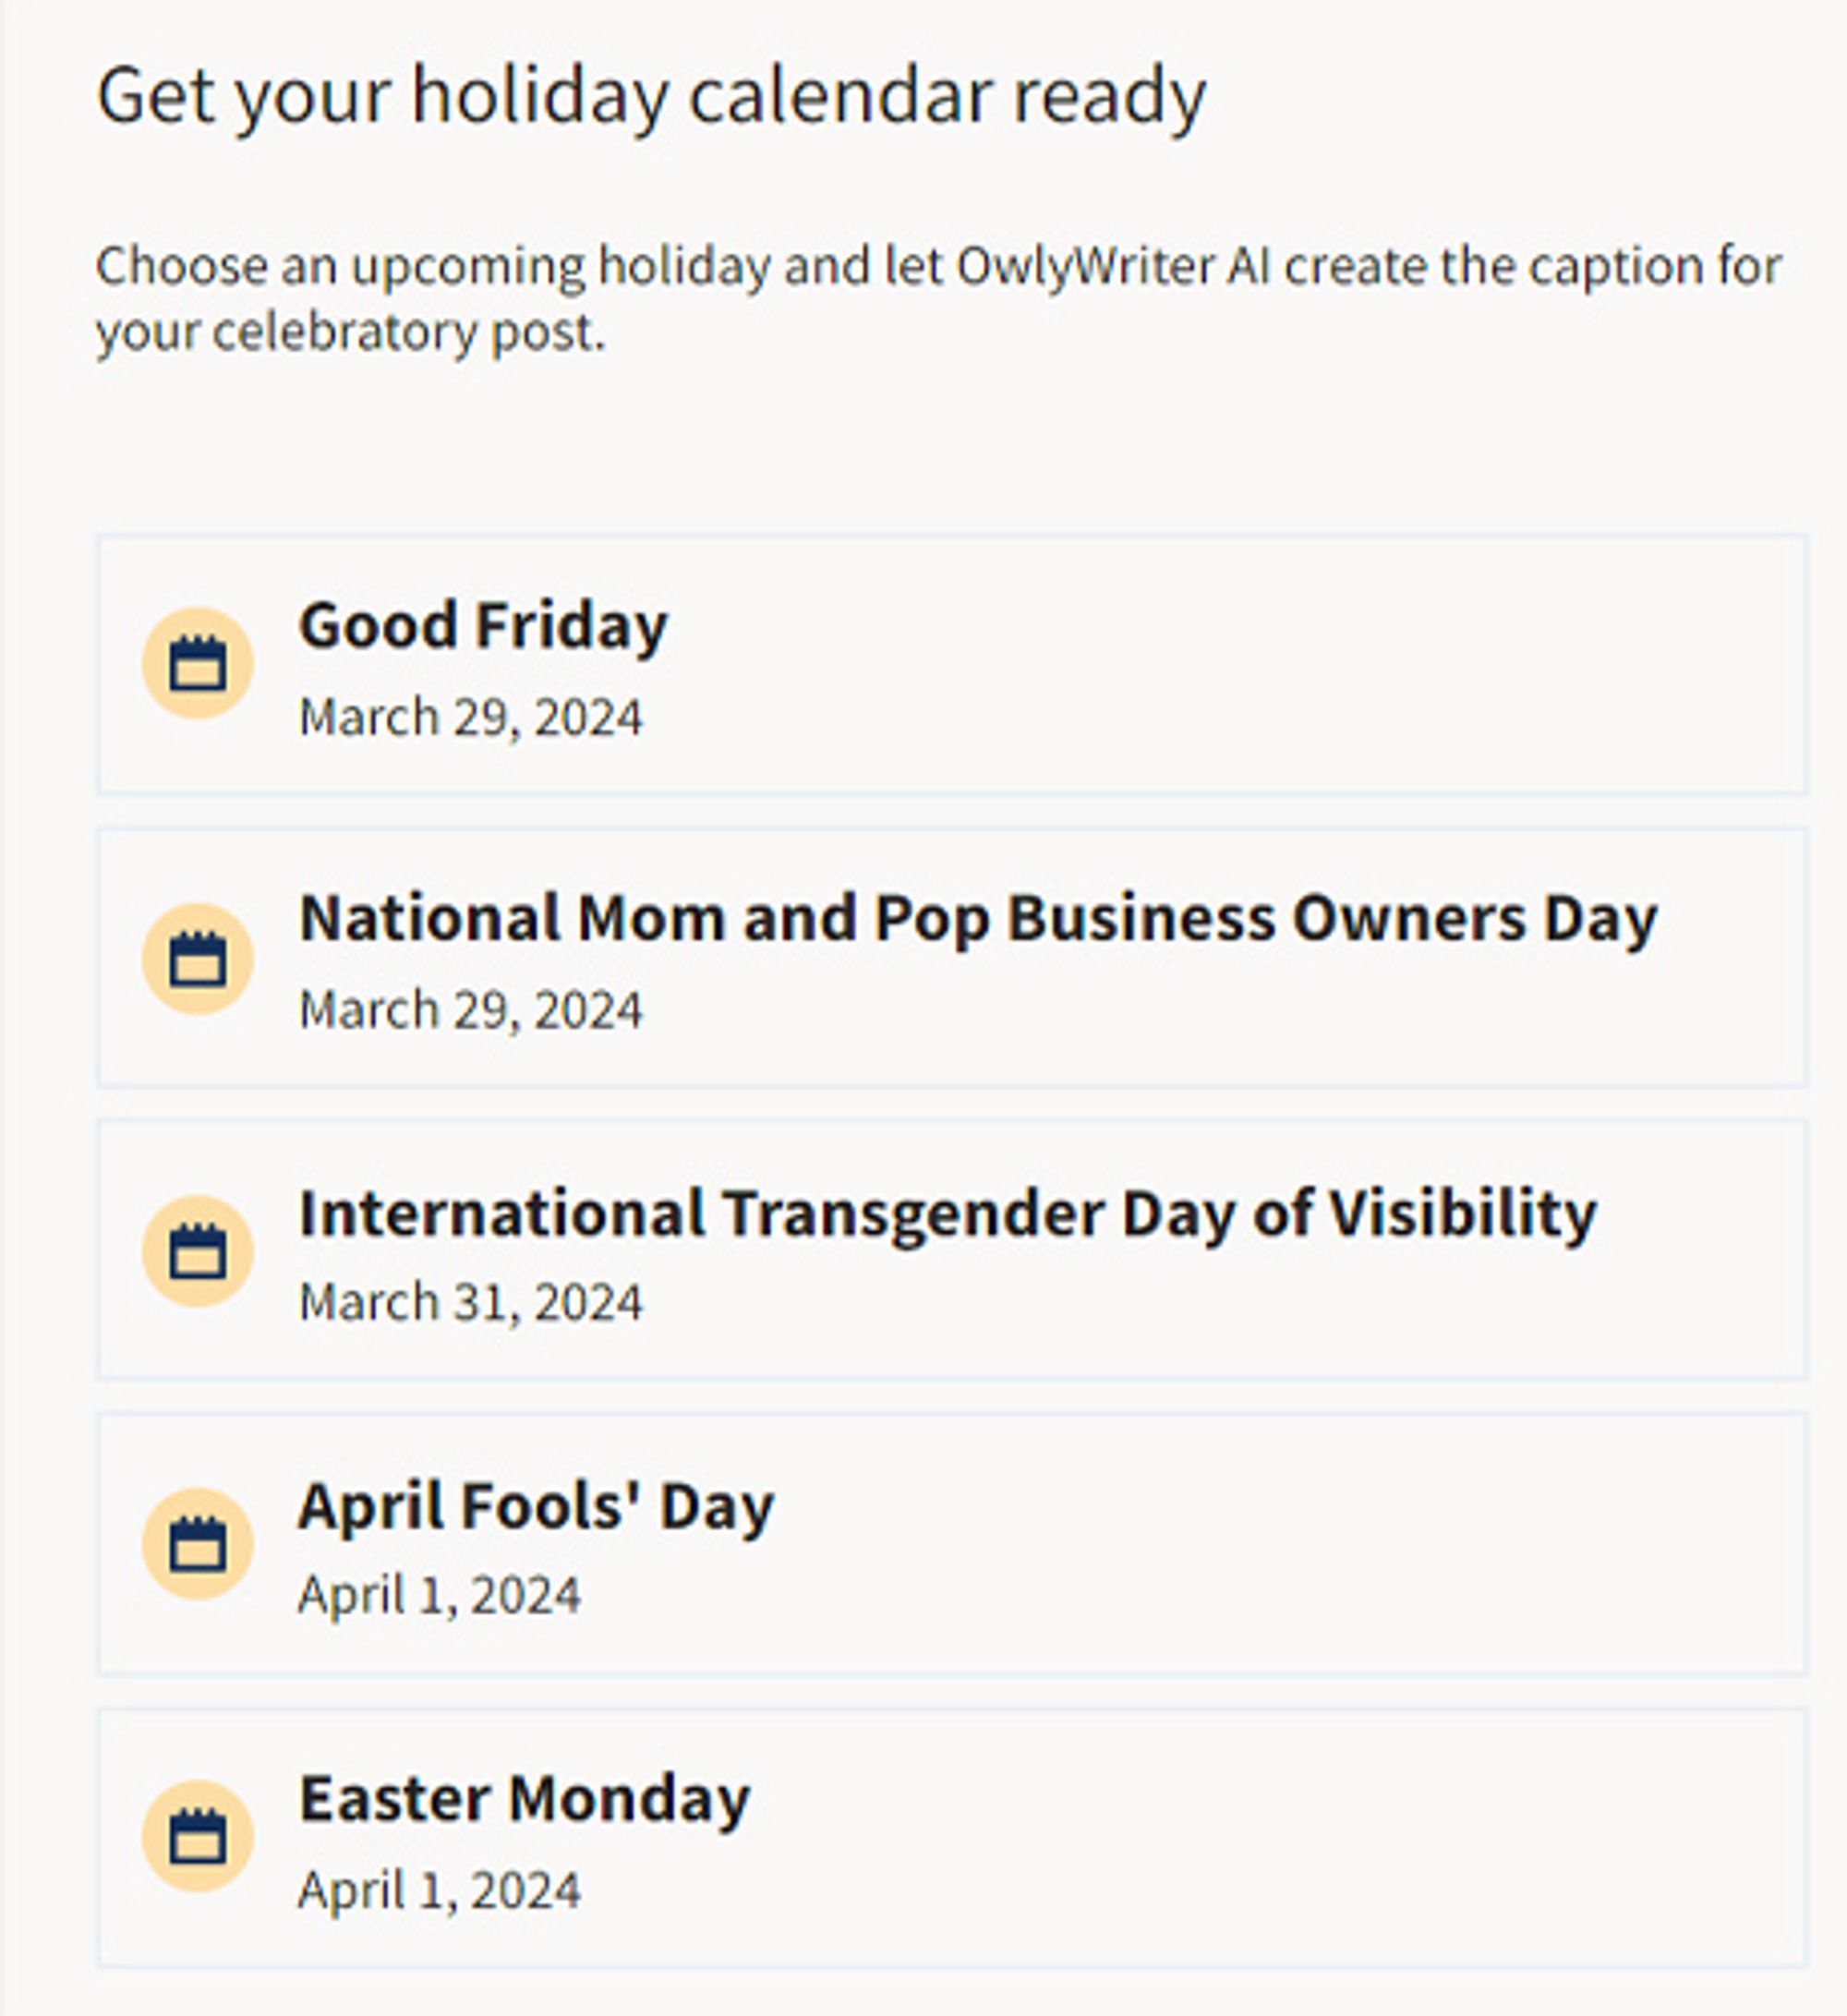
Task: Click empty space in April Fools' Day card
Action: pos(1250,1545)
